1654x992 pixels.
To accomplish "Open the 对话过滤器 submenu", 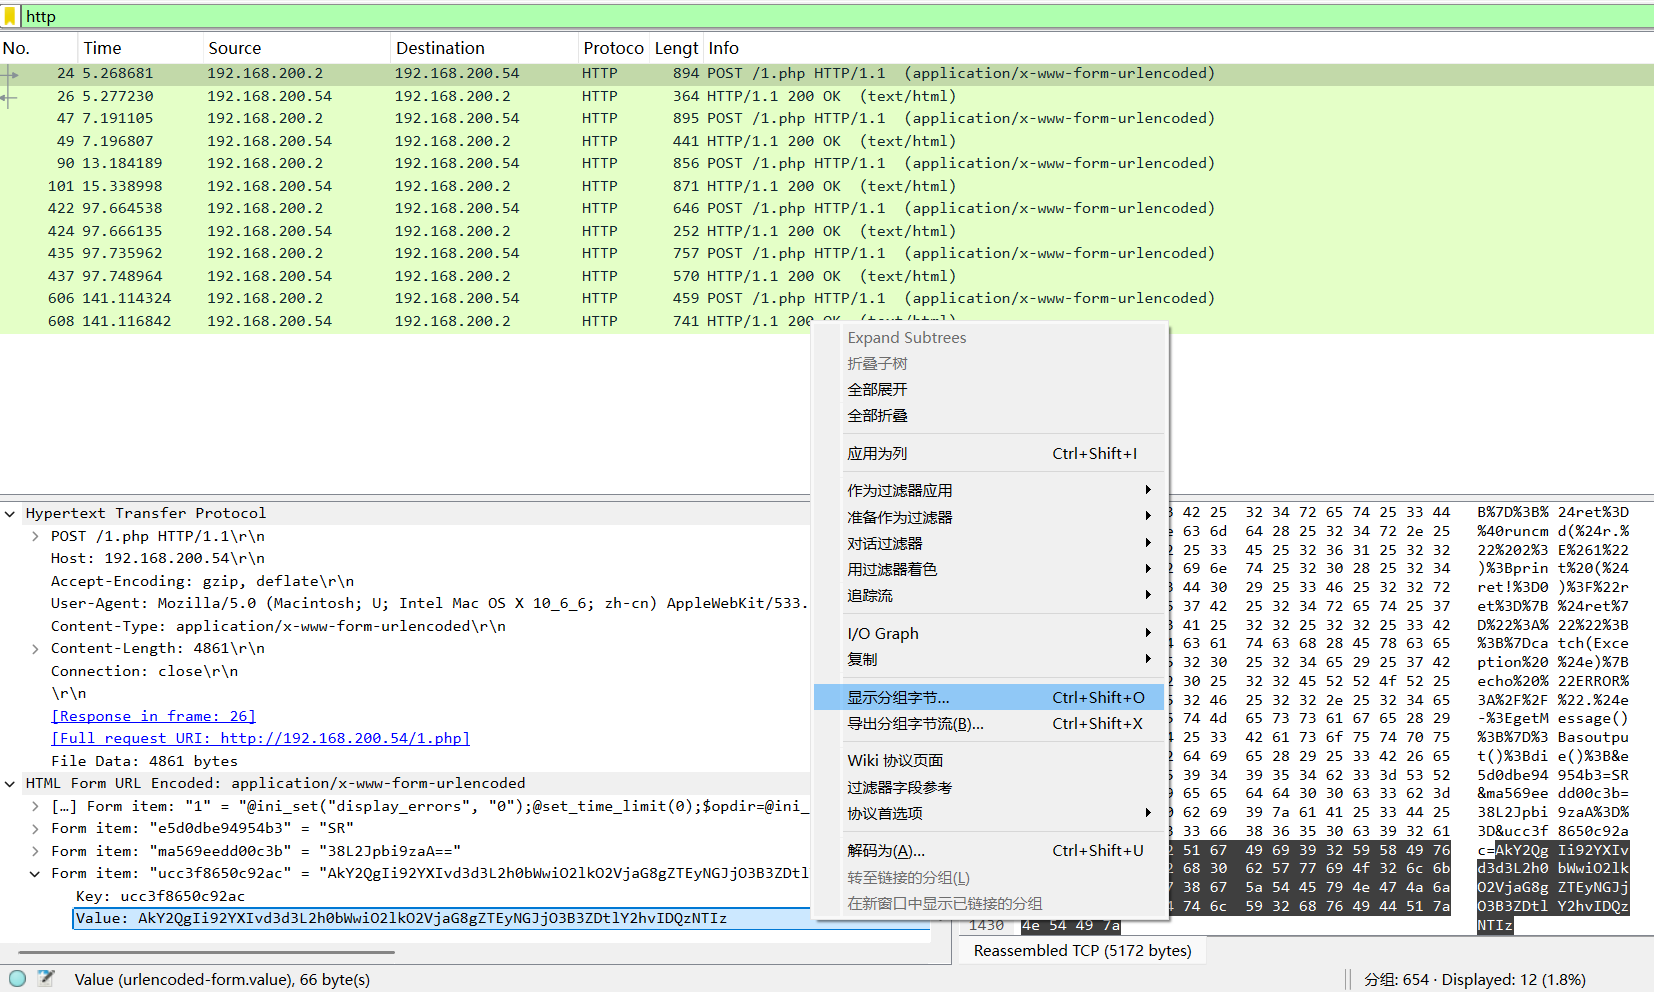I will coord(990,544).
